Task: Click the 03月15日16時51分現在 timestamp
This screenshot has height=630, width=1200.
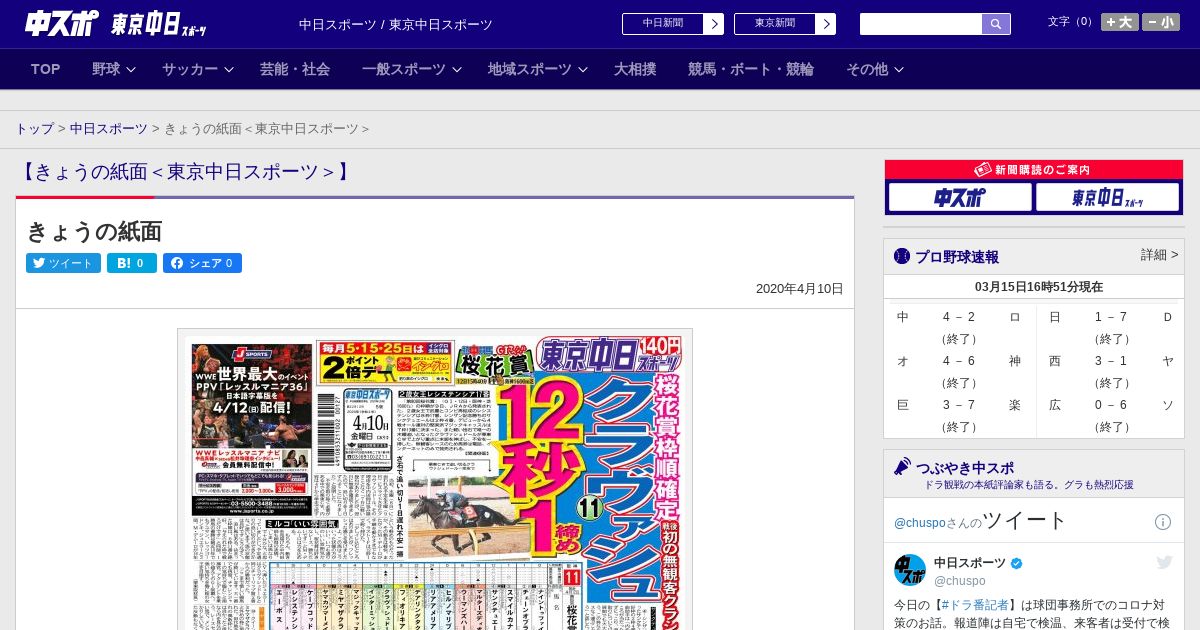Action: tap(1039, 287)
